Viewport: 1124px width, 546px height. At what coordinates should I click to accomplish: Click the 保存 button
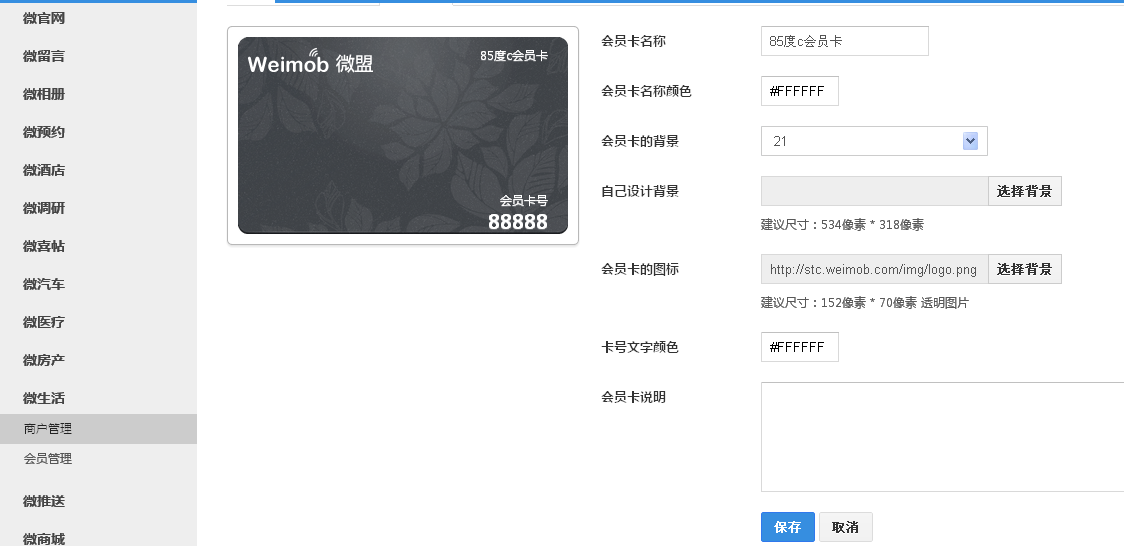(788, 527)
